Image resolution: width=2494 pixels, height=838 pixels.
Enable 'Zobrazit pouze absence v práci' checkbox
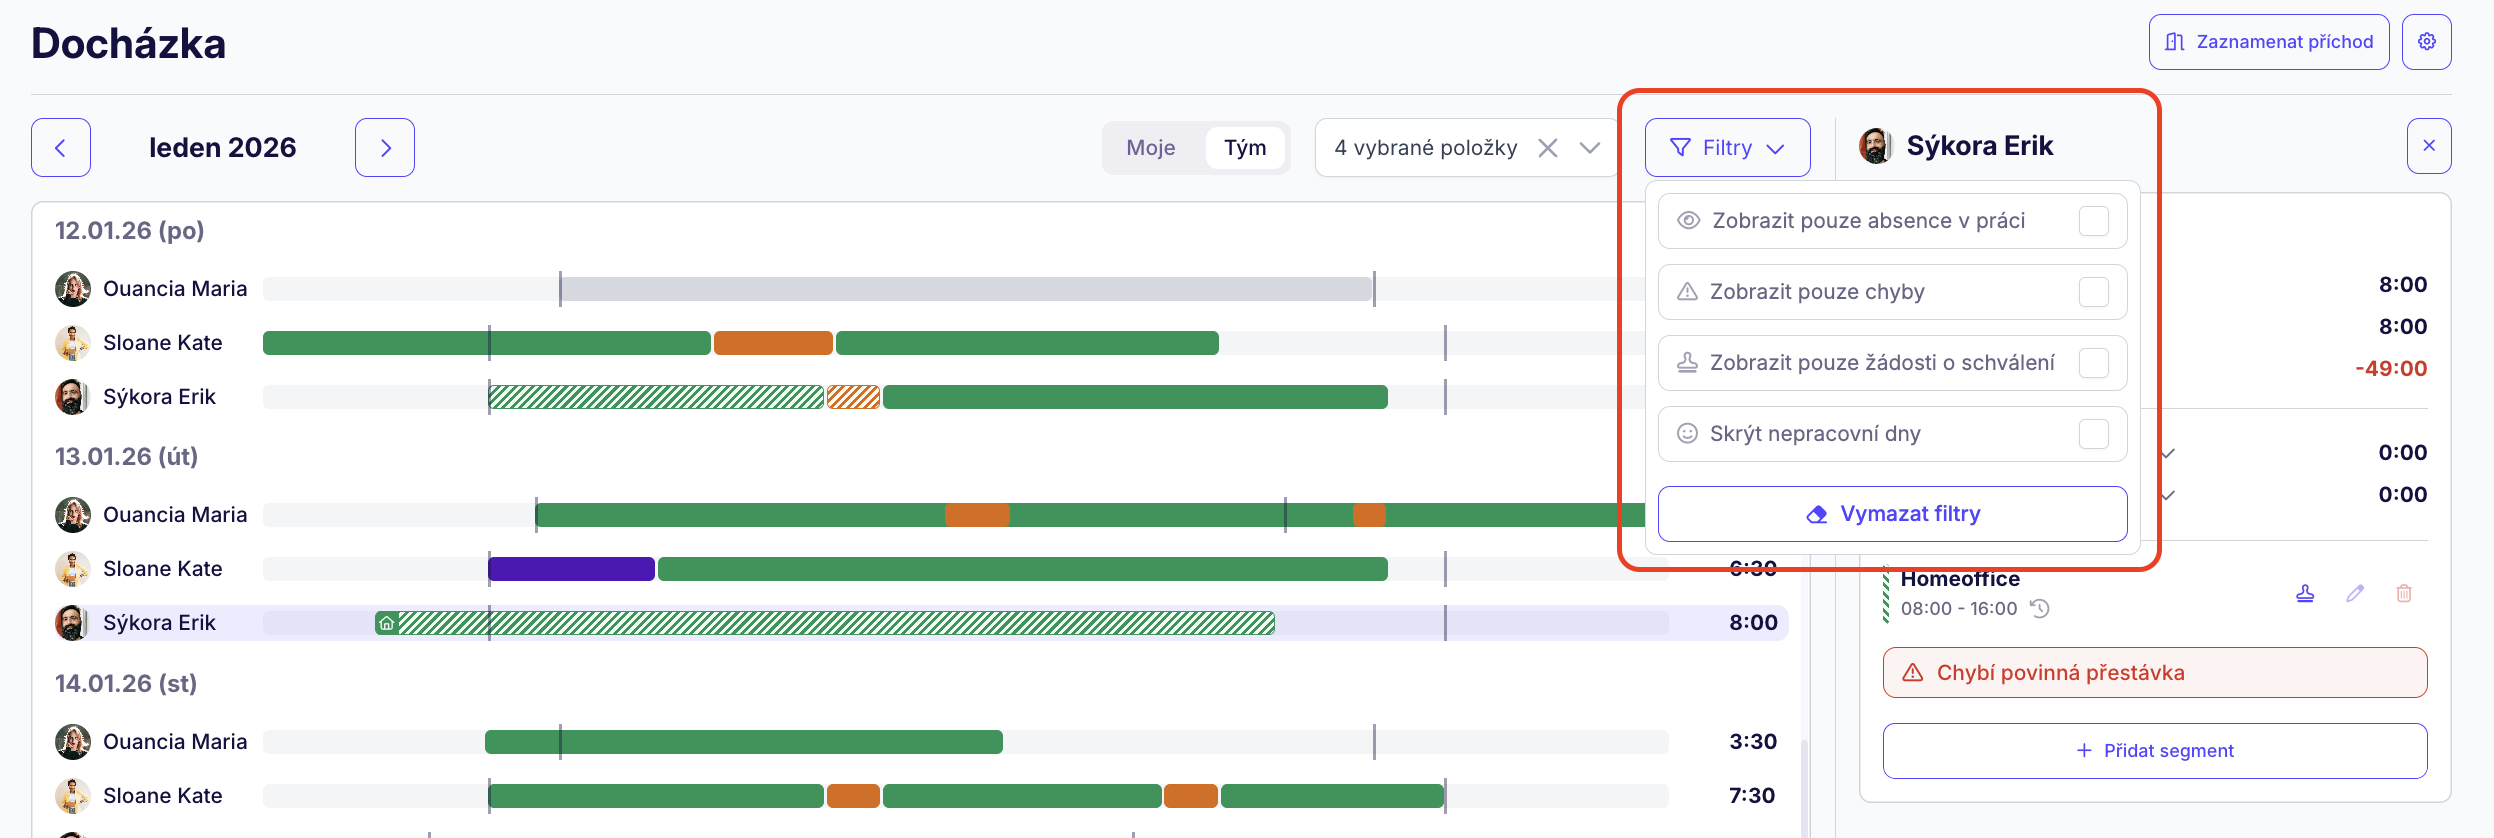tap(2093, 221)
